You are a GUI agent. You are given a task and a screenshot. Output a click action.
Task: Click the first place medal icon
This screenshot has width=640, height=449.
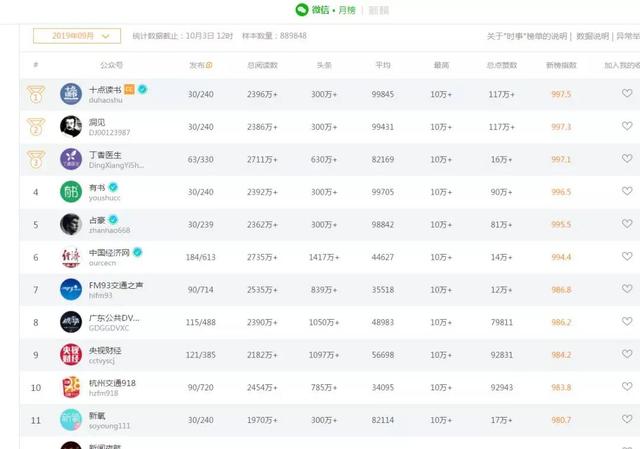36,94
